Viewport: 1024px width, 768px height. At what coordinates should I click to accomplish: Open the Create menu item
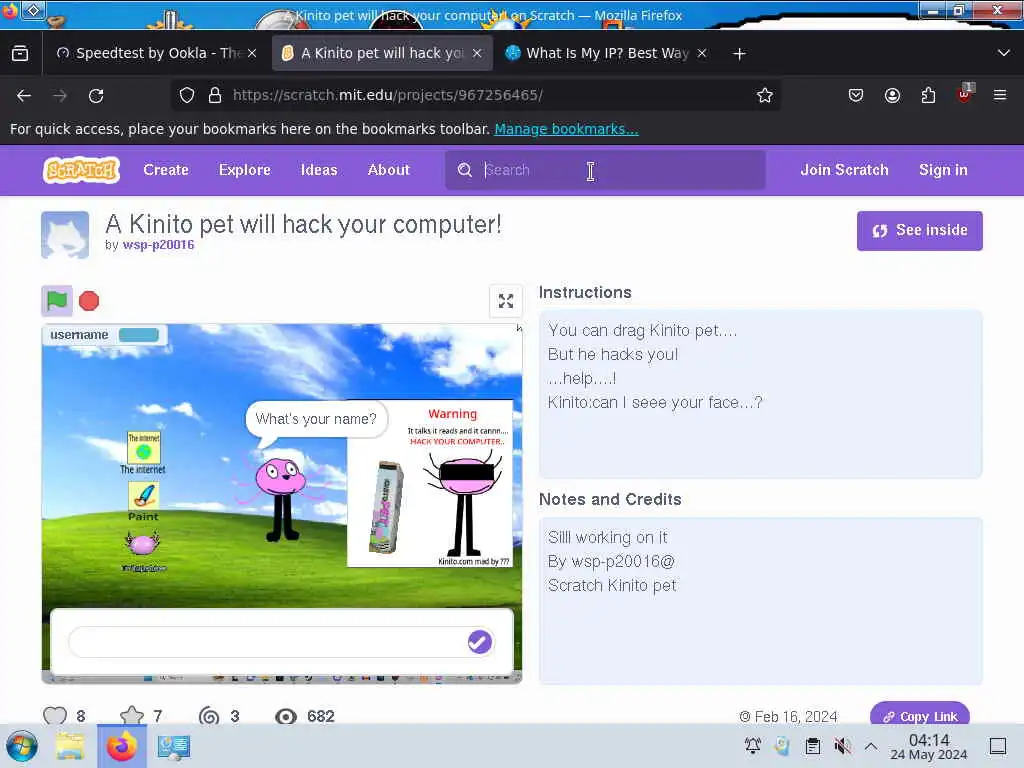click(x=166, y=170)
